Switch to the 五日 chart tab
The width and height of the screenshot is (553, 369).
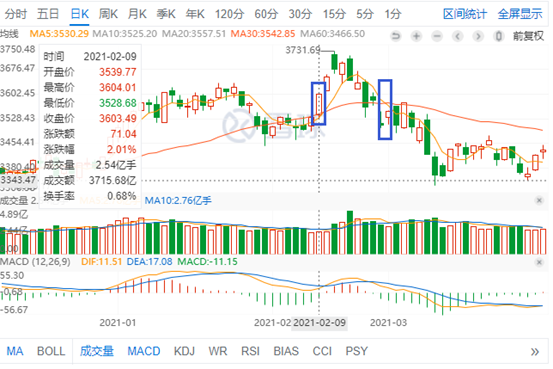pos(48,14)
